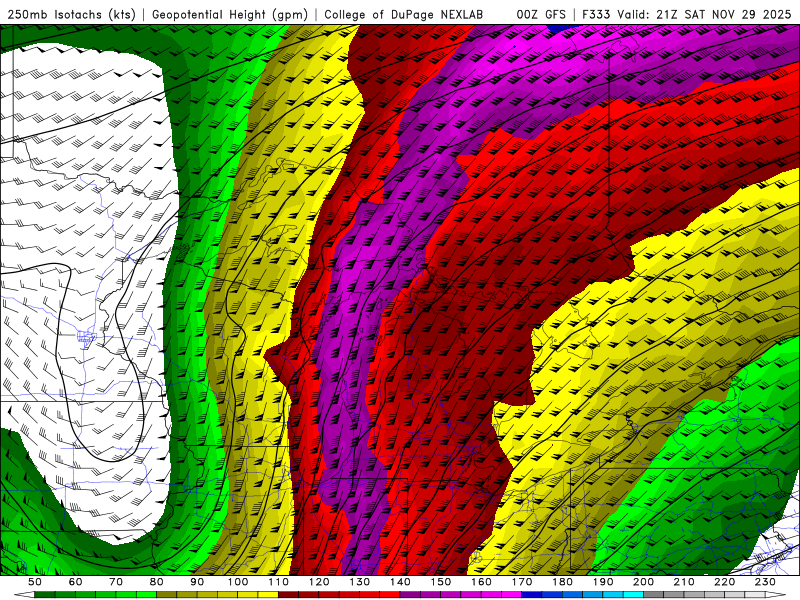This screenshot has height=600, width=800.
Task: Select the darkest green swatch in the legend bar
Action: pyautogui.click(x=45, y=594)
